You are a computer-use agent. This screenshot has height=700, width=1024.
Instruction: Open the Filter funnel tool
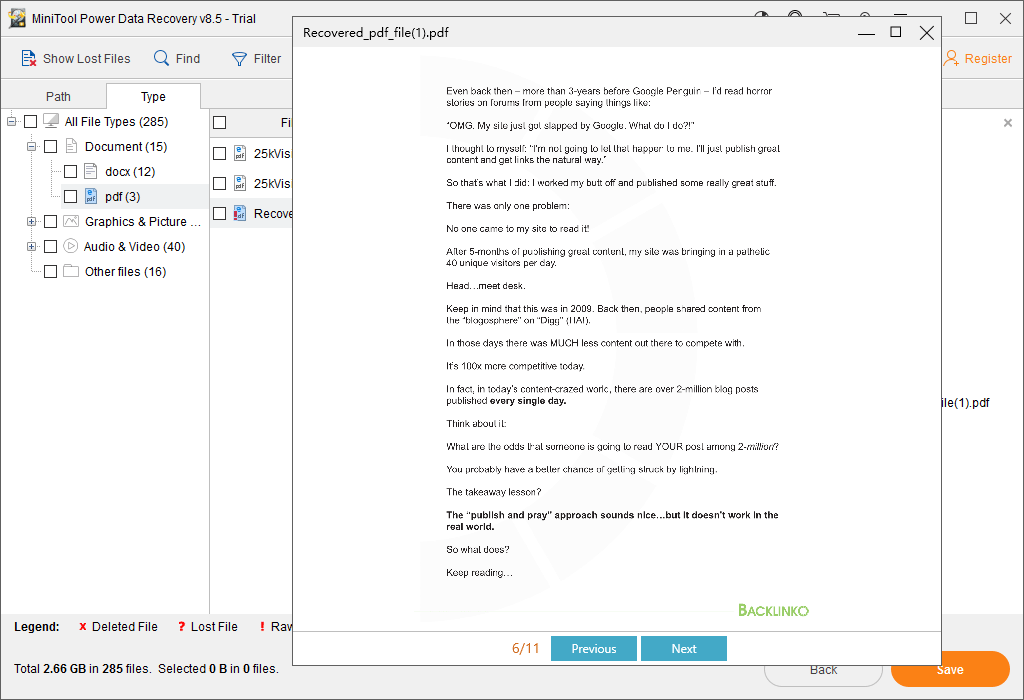[240, 59]
